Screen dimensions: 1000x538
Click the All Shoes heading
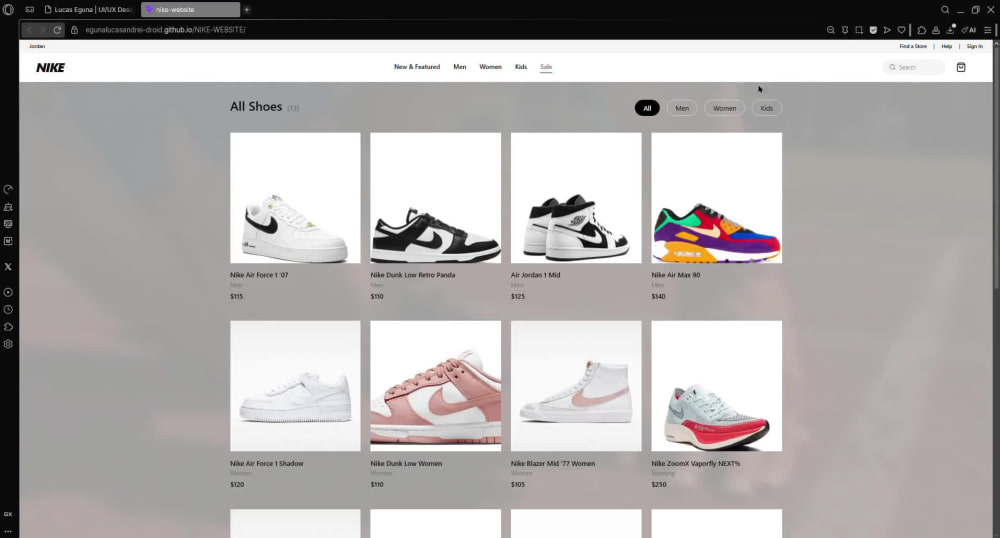256,106
